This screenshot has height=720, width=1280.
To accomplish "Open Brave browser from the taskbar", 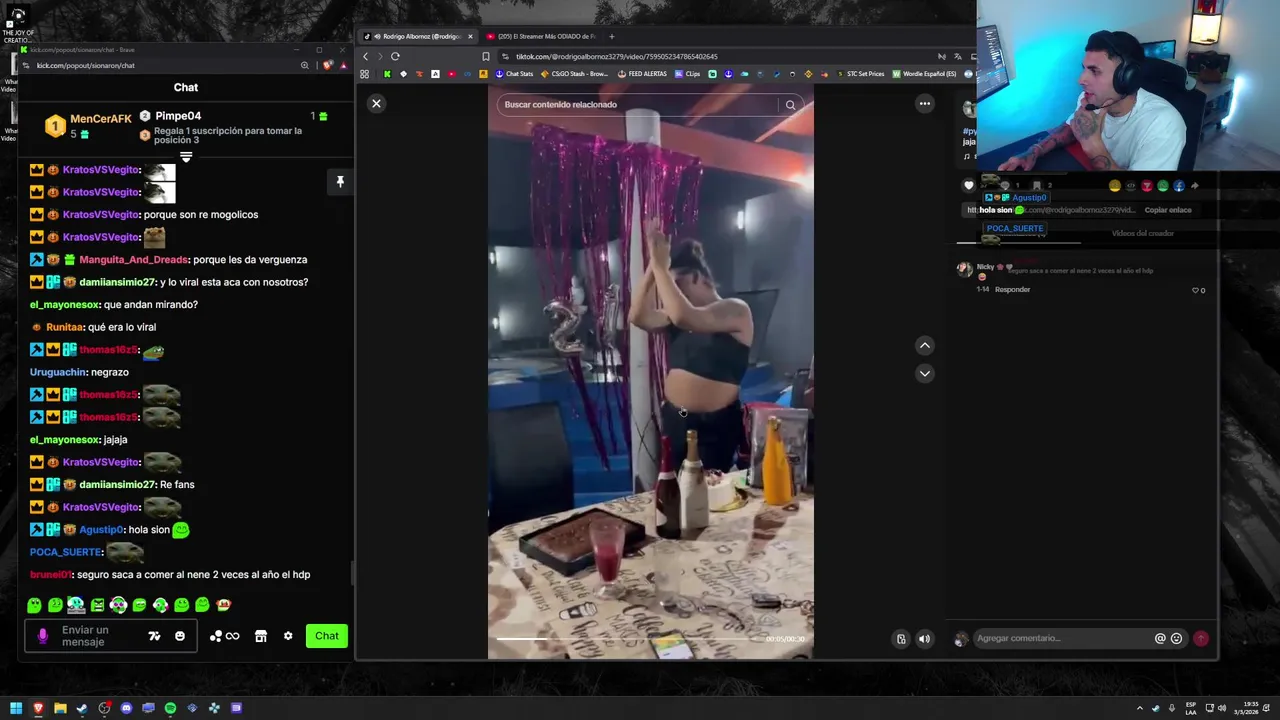I will click(x=38, y=708).
